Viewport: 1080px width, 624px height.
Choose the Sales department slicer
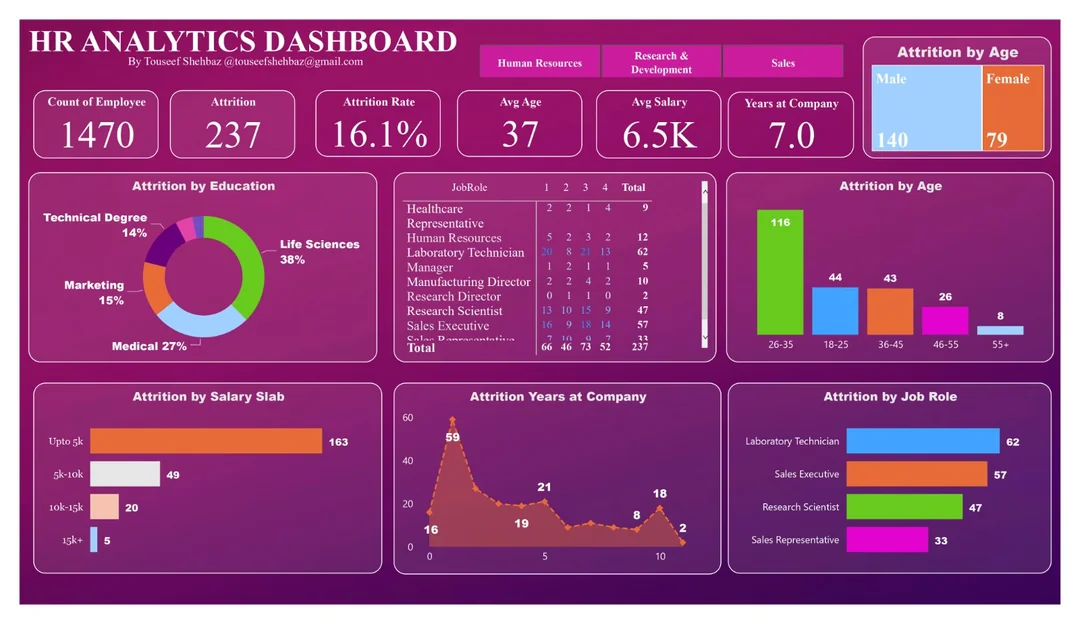[783, 62]
